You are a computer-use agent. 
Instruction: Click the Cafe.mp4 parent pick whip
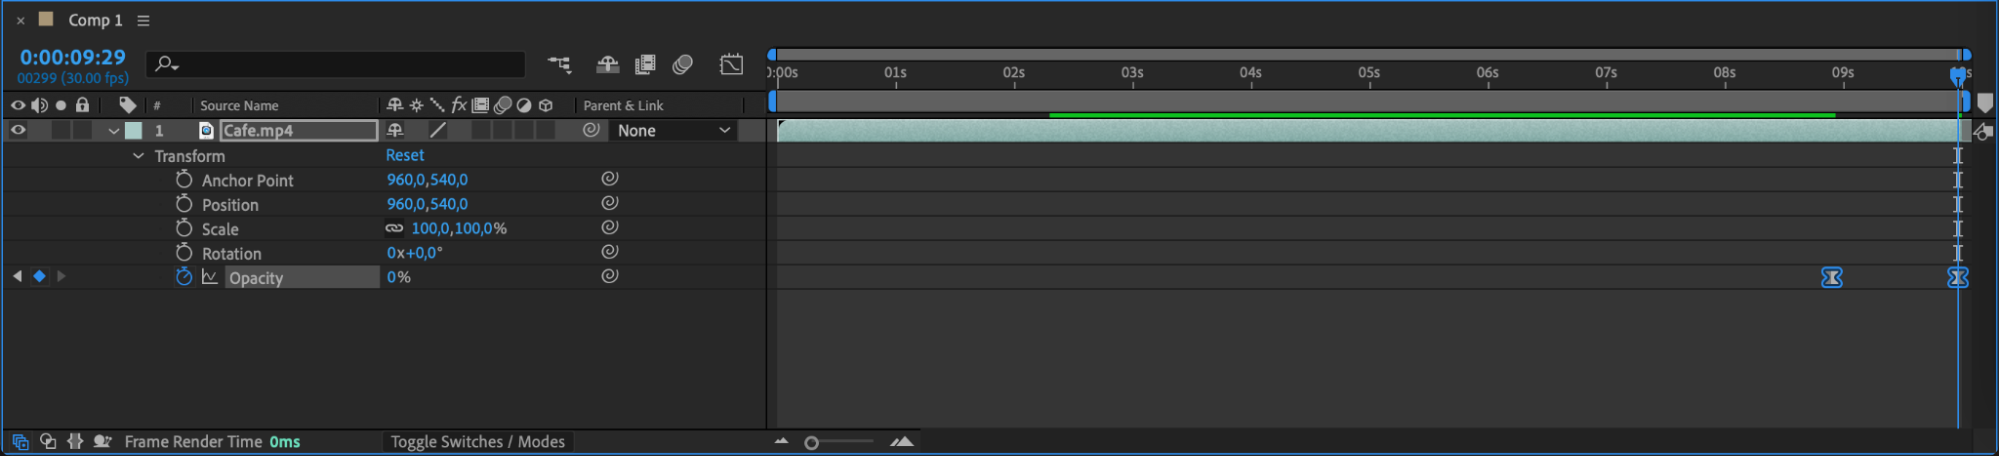591,130
